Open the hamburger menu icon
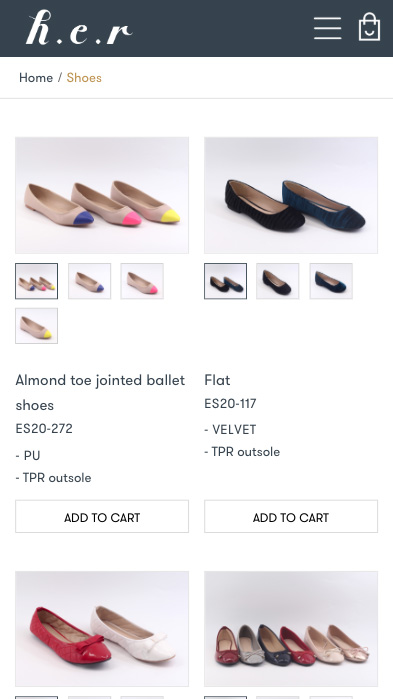 (328, 28)
